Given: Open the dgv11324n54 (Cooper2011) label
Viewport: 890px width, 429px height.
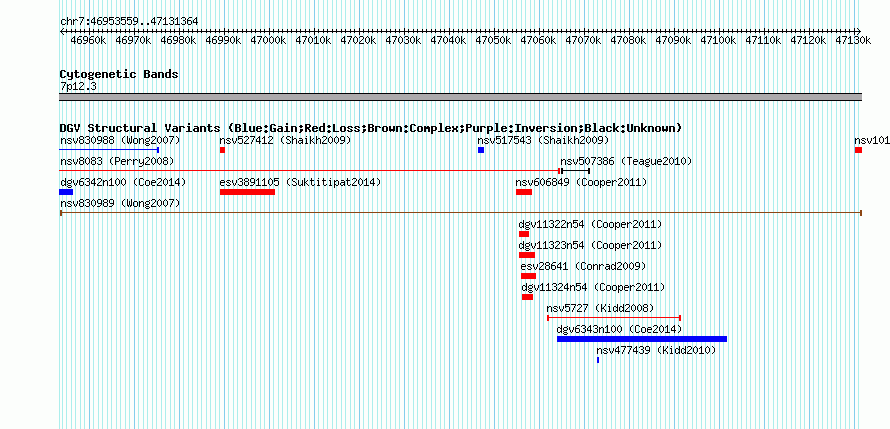Looking at the screenshot, I should pos(593,287).
